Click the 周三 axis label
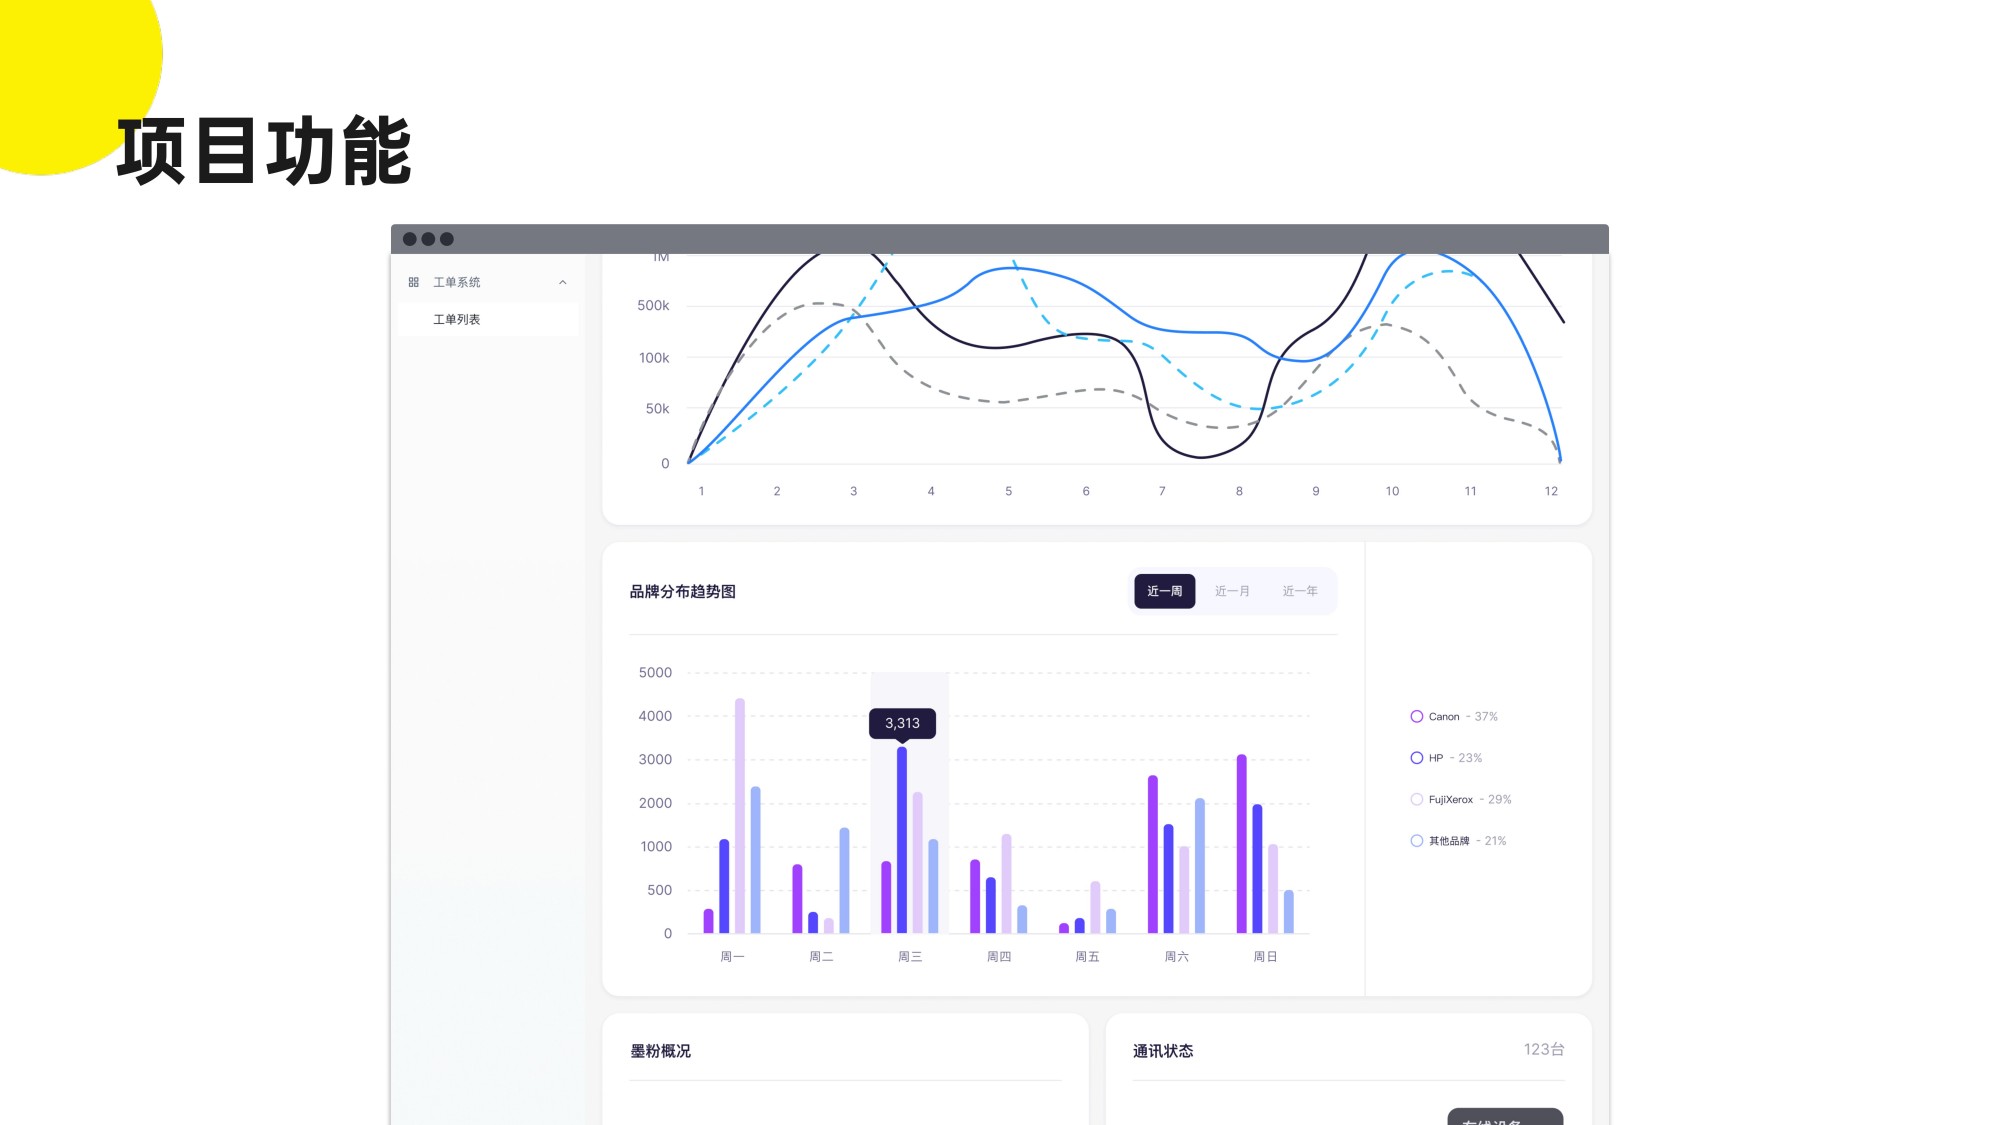The width and height of the screenshot is (2000, 1125). point(910,957)
